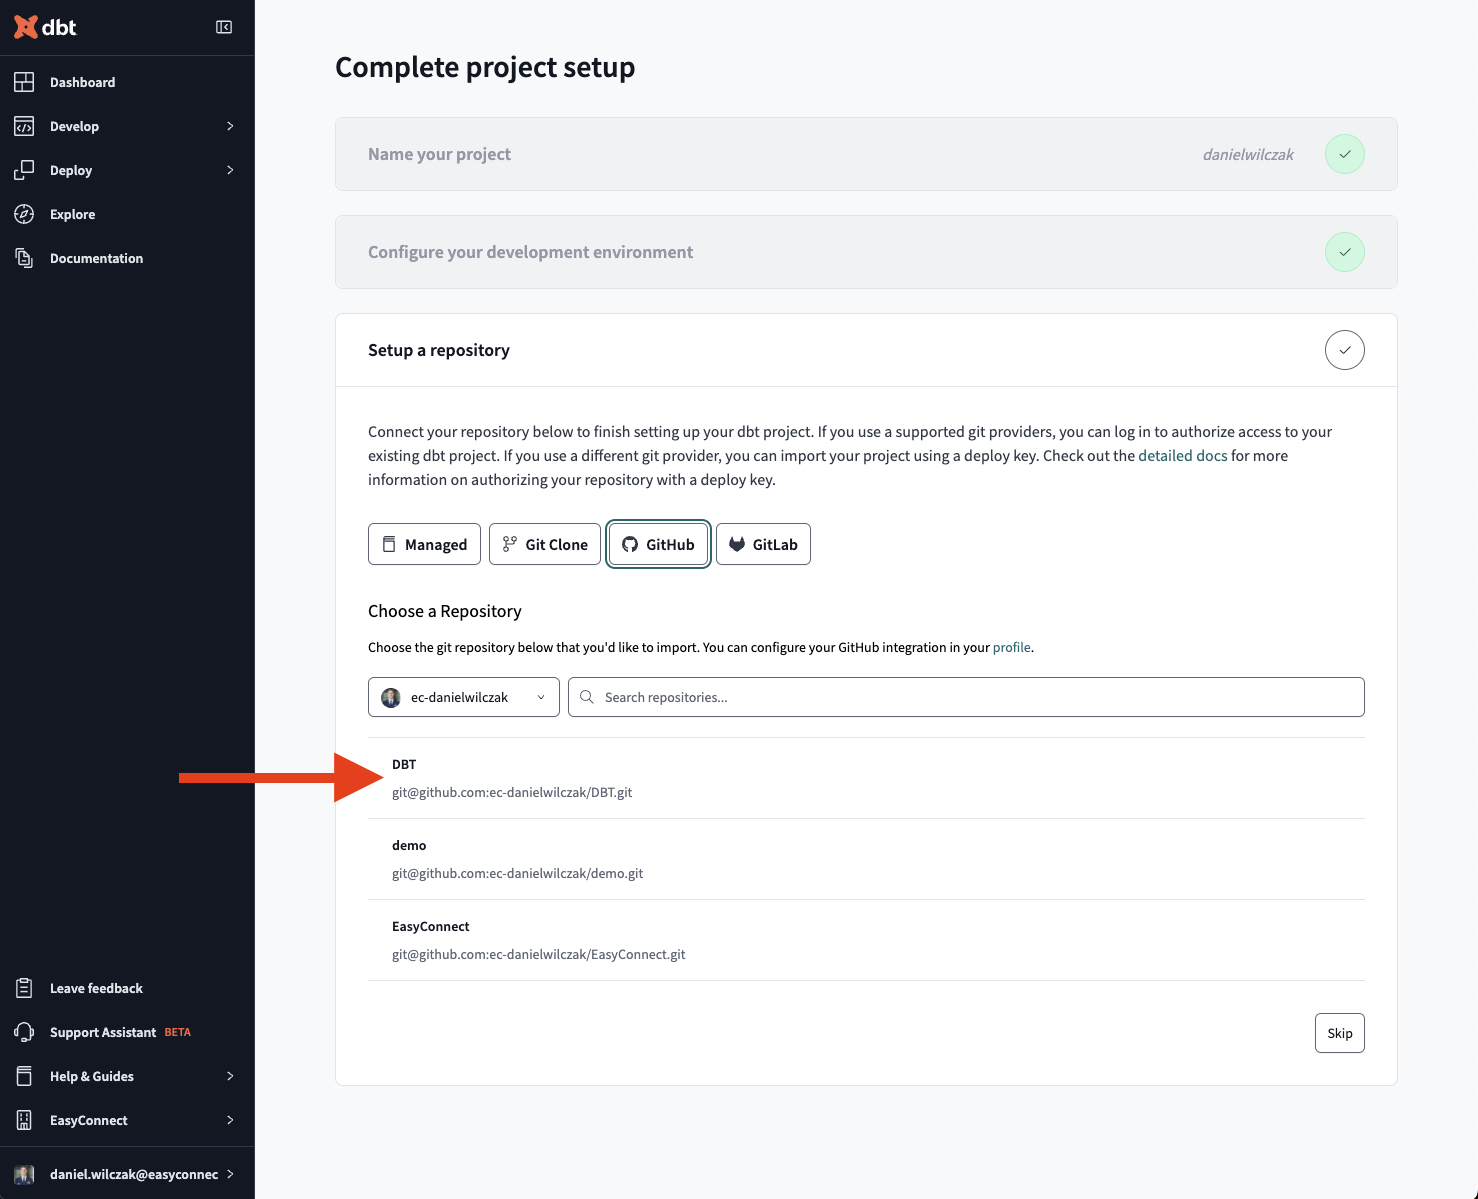Choose the Git Clone option
This screenshot has height=1199, width=1478.
point(545,544)
